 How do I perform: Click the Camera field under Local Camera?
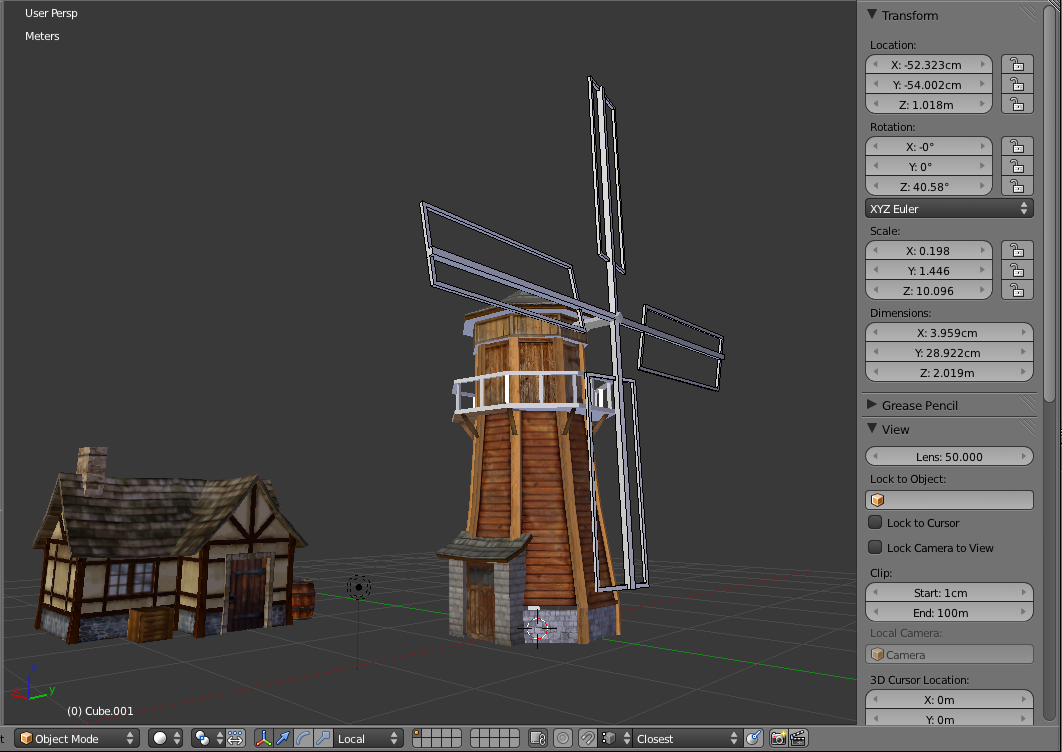(948, 654)
